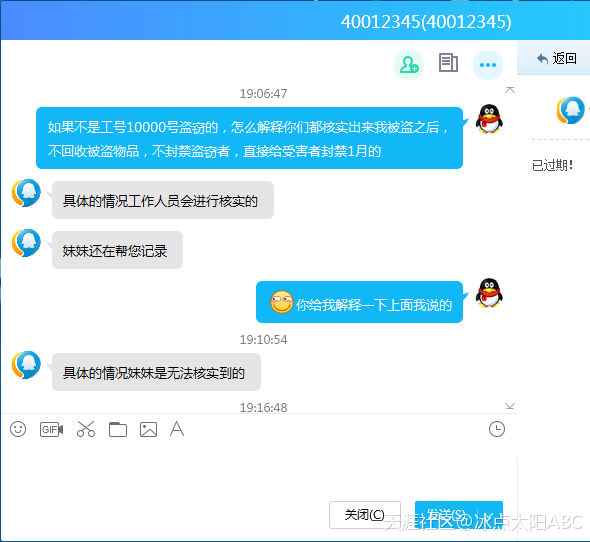The image size is (590, 542).
Task: Open the emoji smiley picker
Action: (x=18, y=429)
